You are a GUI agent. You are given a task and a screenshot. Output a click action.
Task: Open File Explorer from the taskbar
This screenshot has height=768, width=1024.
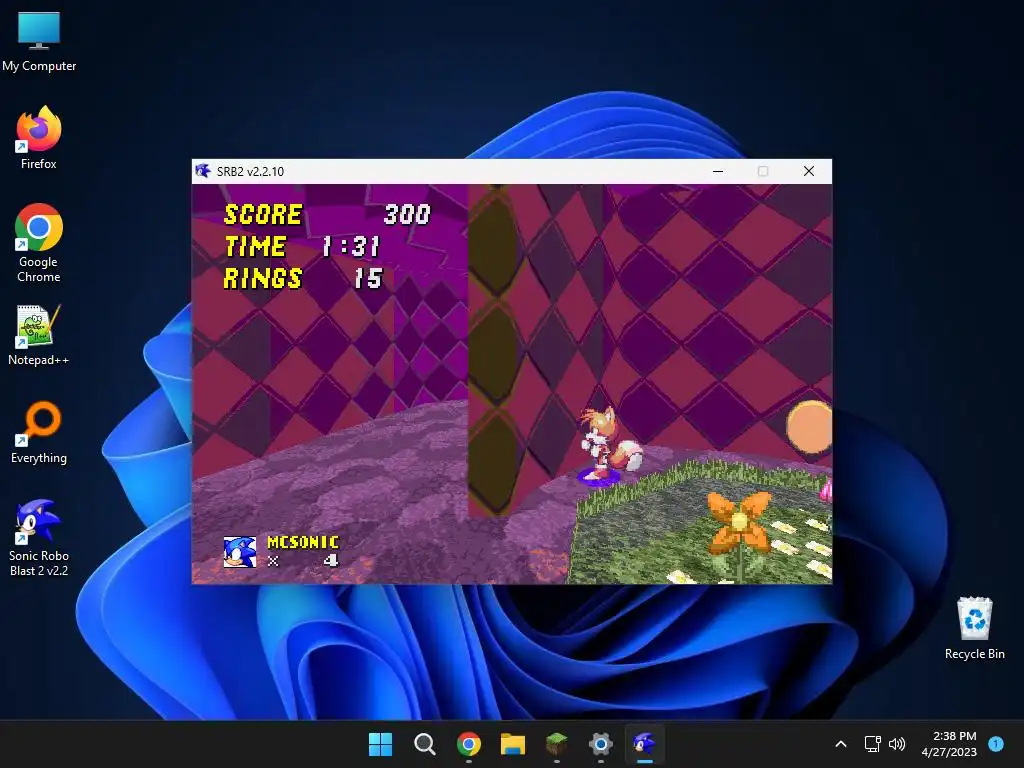513,744
